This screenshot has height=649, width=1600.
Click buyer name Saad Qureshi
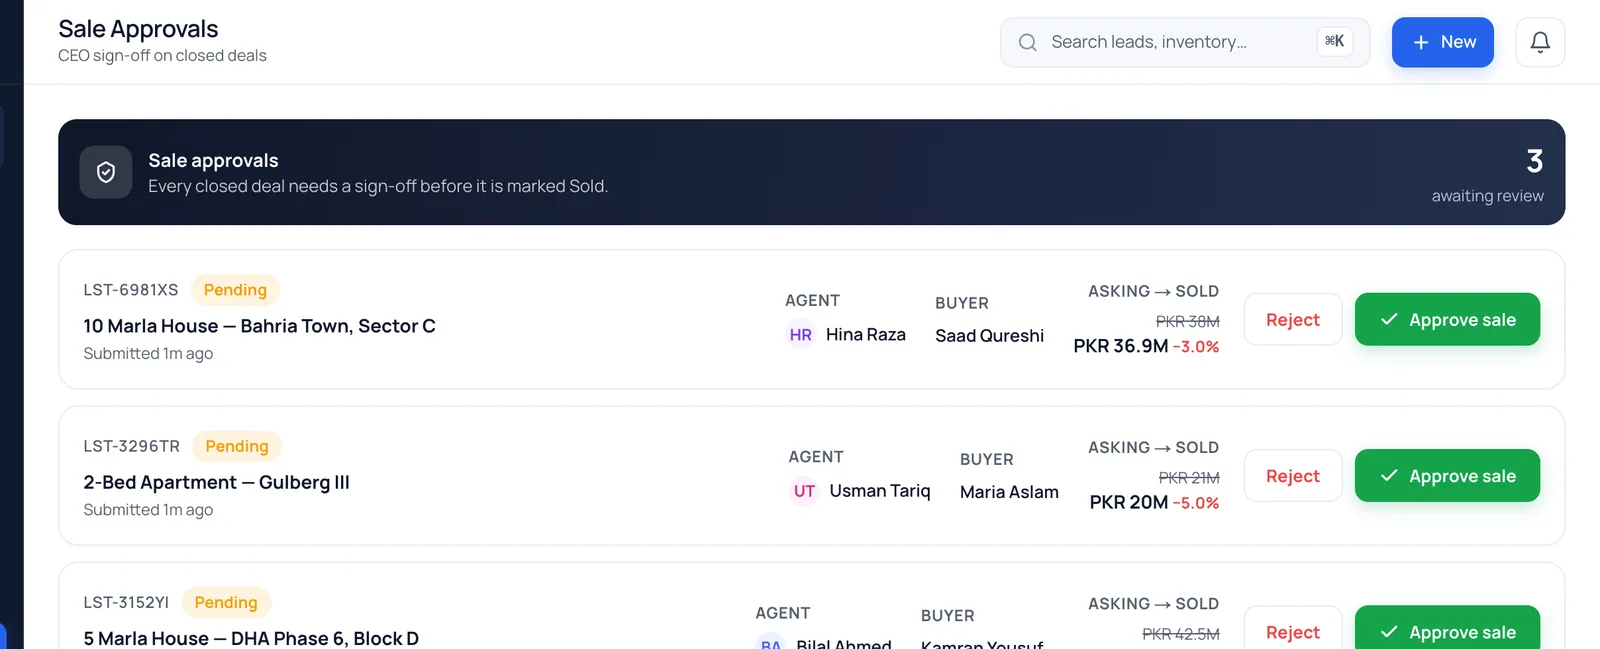point(989,336)
